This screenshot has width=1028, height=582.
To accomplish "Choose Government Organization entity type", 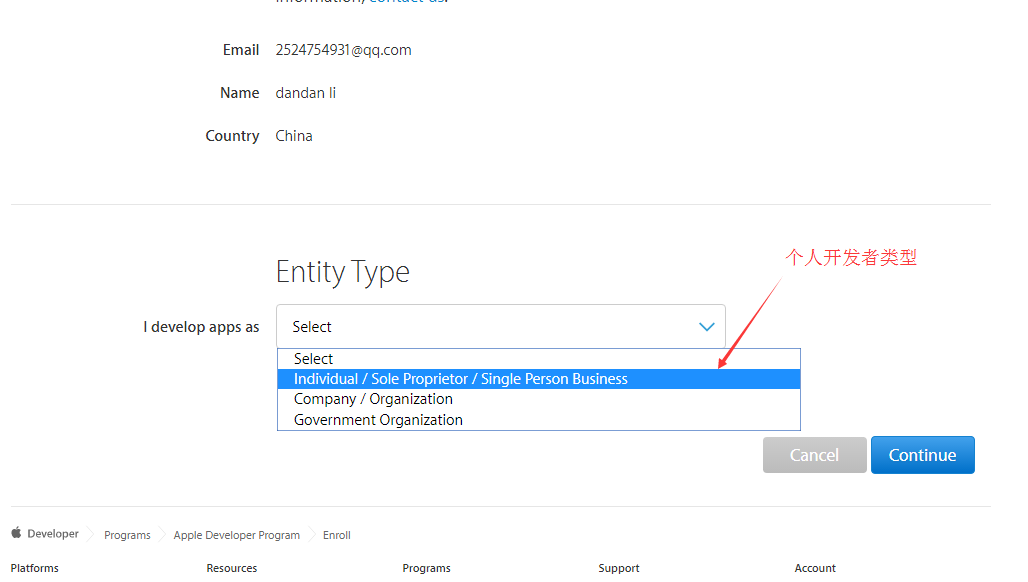I will click(x=378, y=420).
